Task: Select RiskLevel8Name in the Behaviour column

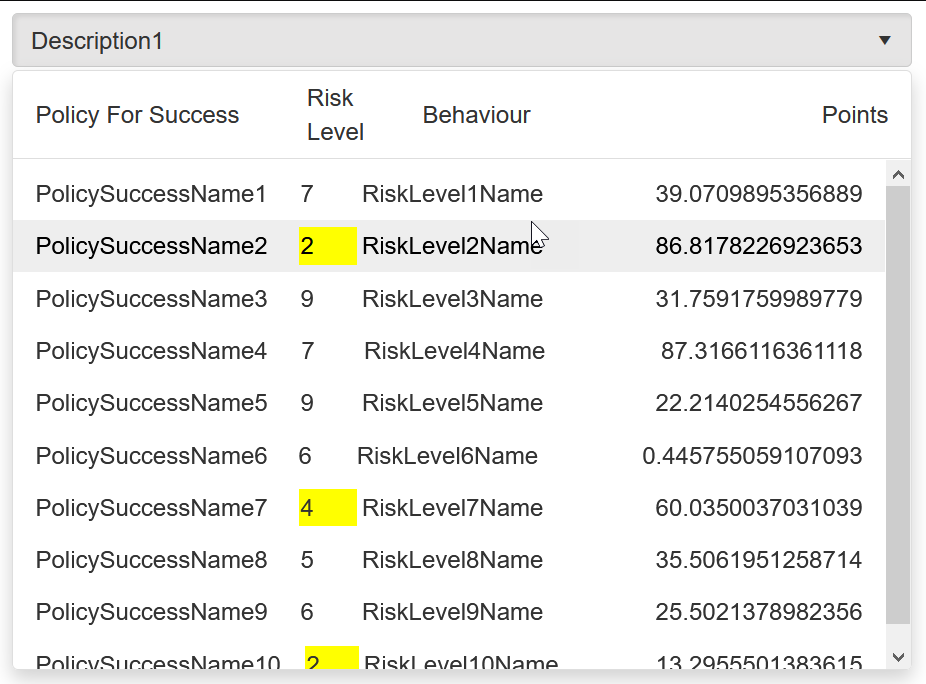Action: coord(452,560)
